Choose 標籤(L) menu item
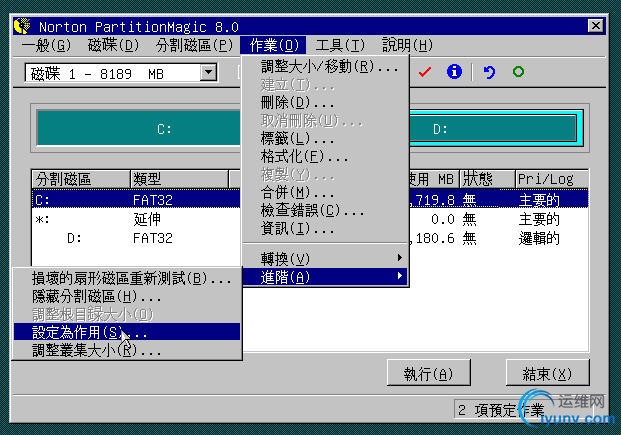Viewport: 621px width, 435px height. coord(326,139)
